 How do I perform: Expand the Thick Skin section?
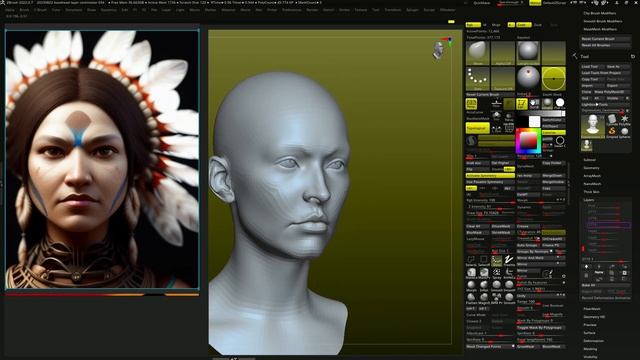pos(591,192)
